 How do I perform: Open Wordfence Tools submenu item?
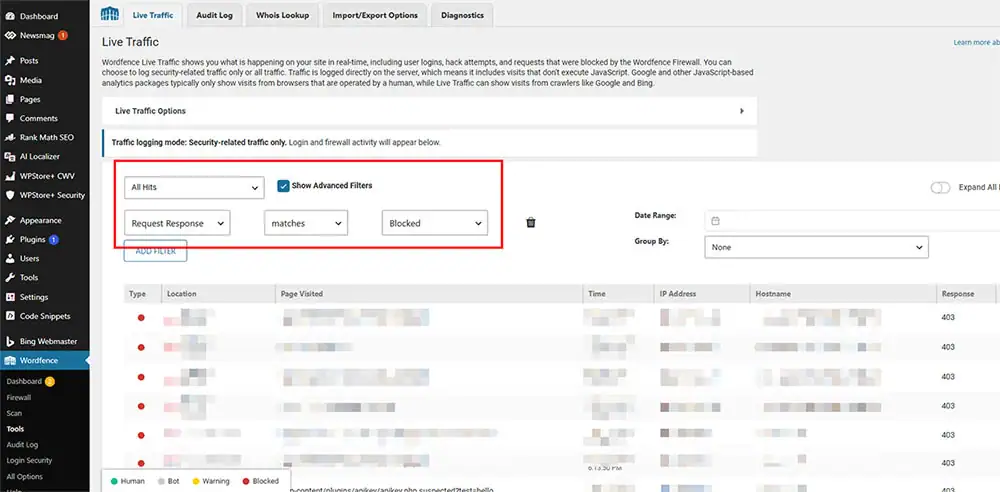[15, 429]
